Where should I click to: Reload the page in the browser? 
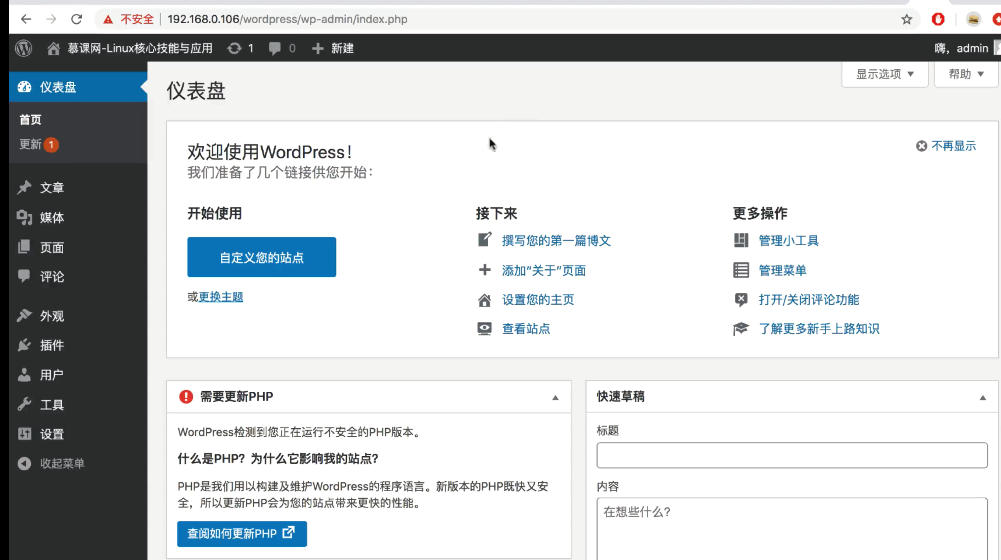[77, 19]
